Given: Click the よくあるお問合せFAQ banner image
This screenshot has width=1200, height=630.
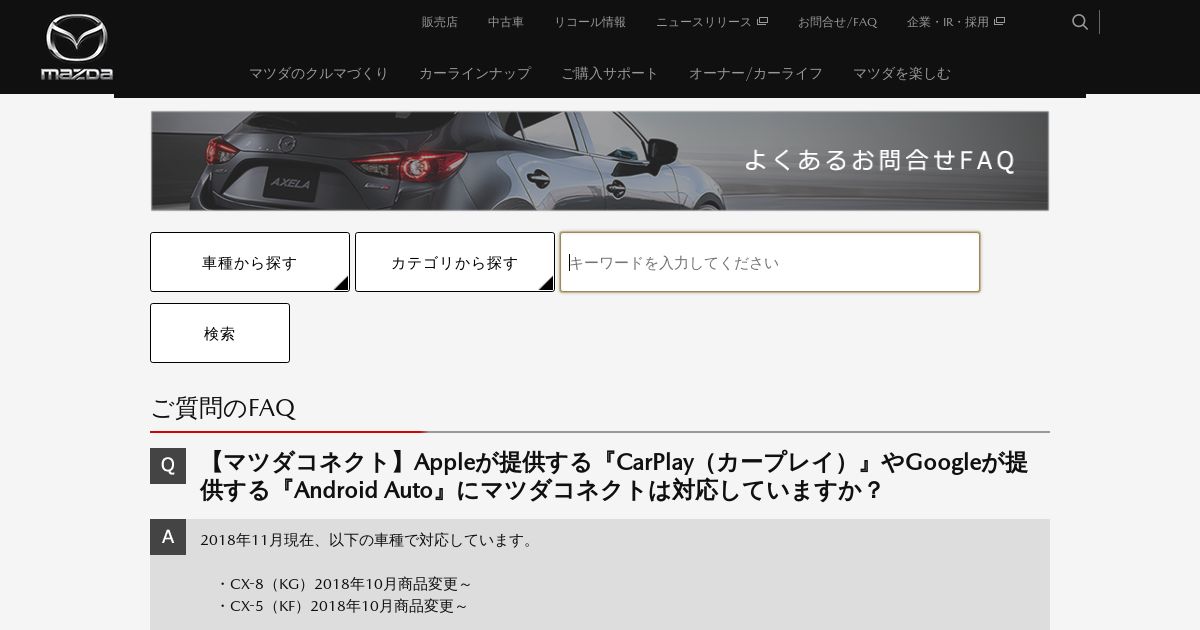Looking at the screenshot, I should (x=600, y=161).
